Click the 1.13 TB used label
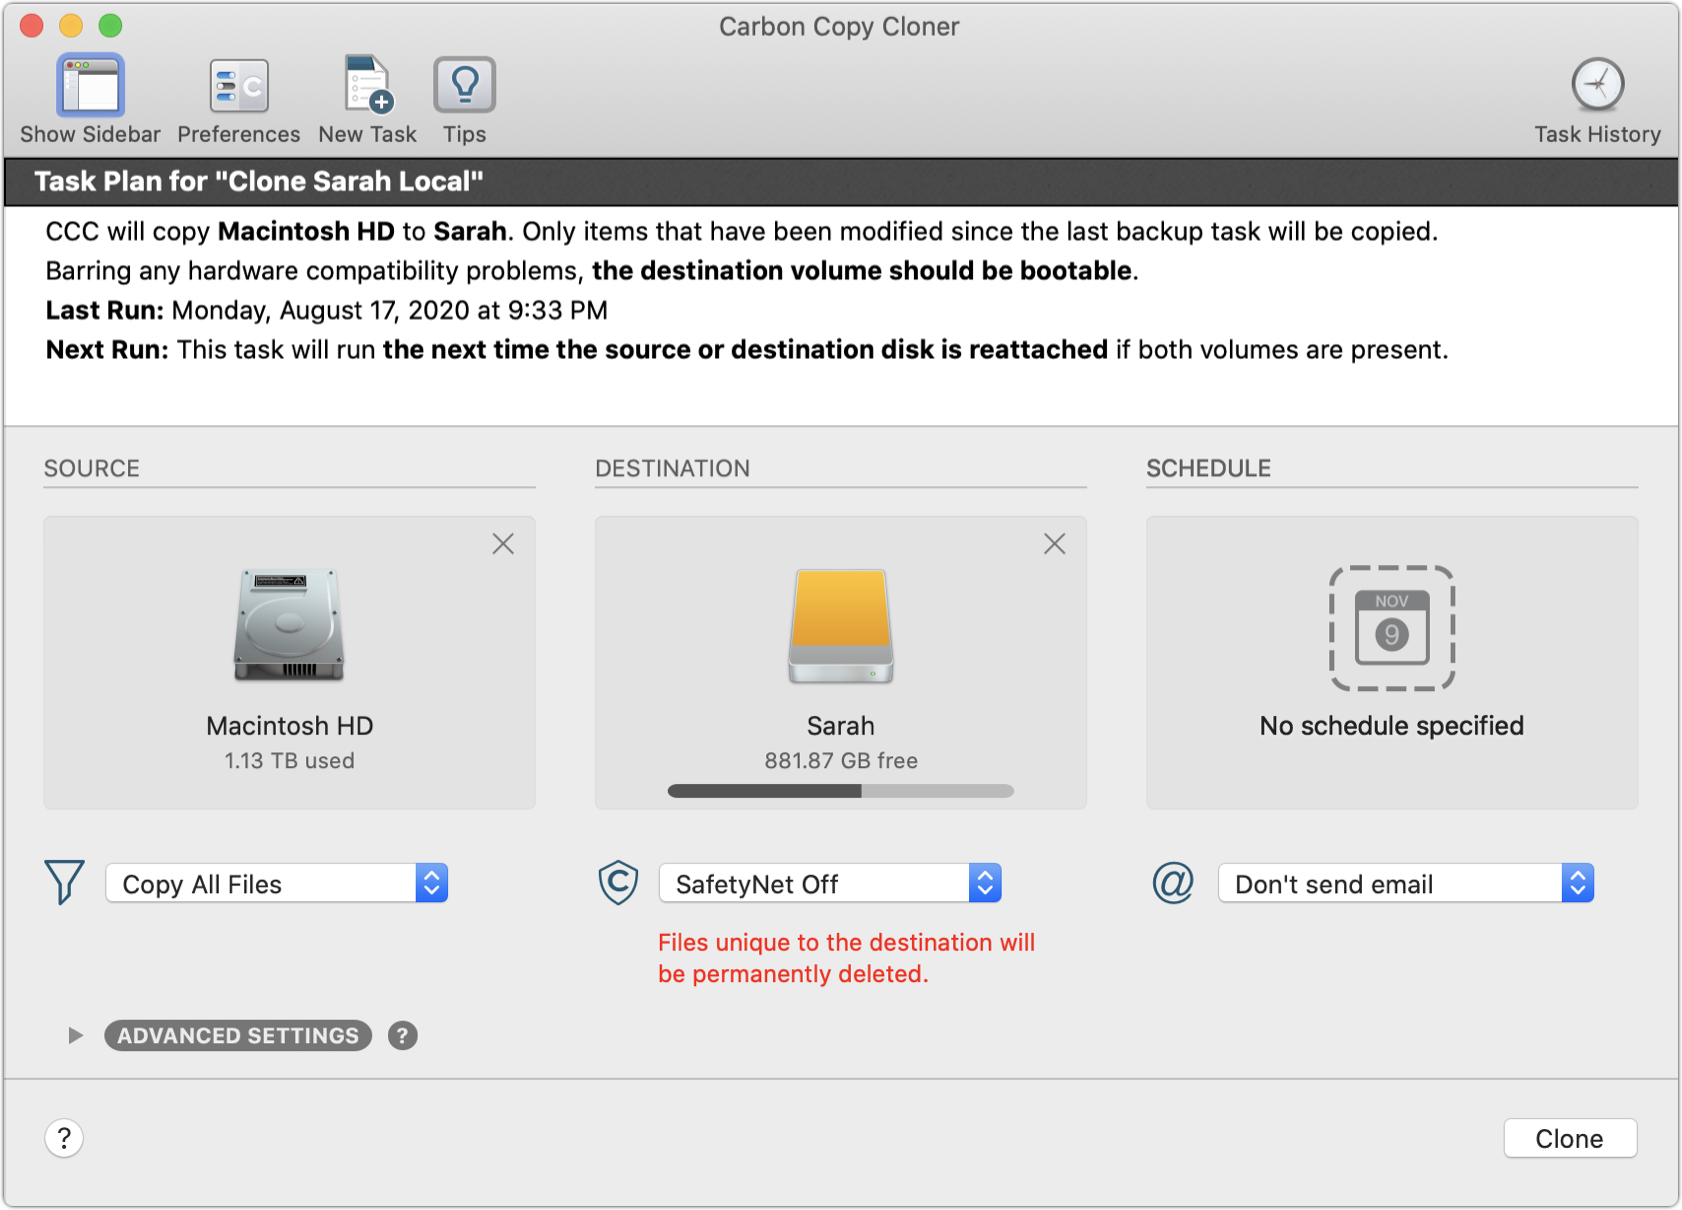Image resolution: width=1682 pixels, height=1210 pixels. coord(289,761)
